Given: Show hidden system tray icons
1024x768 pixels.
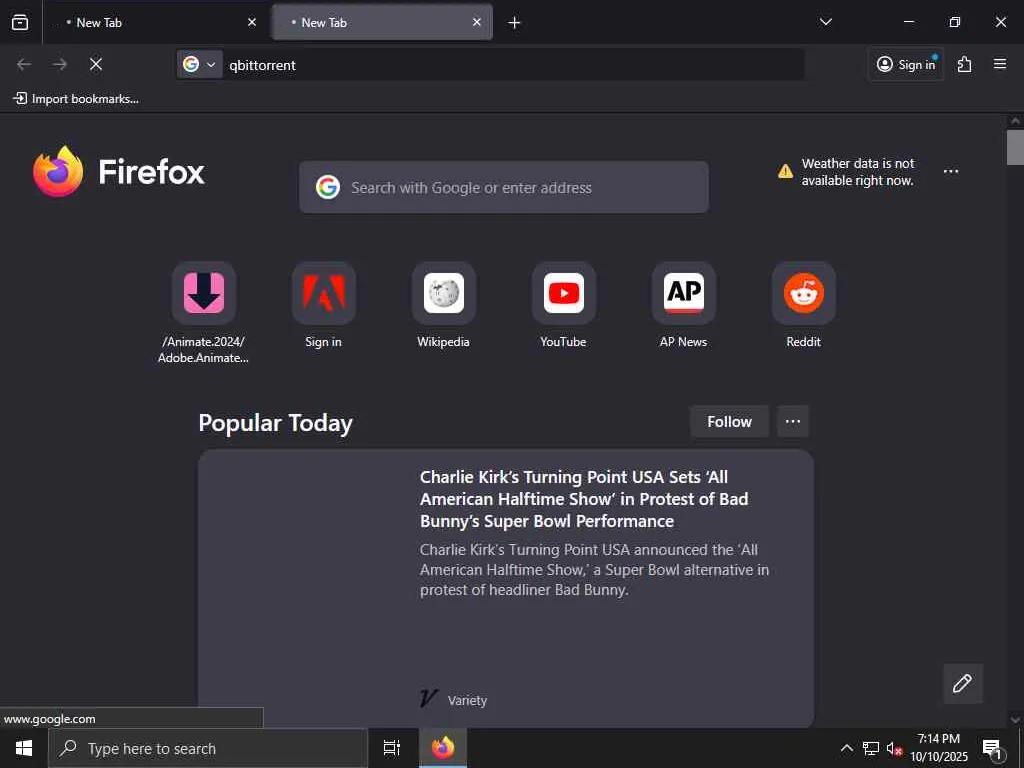Looking at the screenshot, I should (x=846, y=748).
